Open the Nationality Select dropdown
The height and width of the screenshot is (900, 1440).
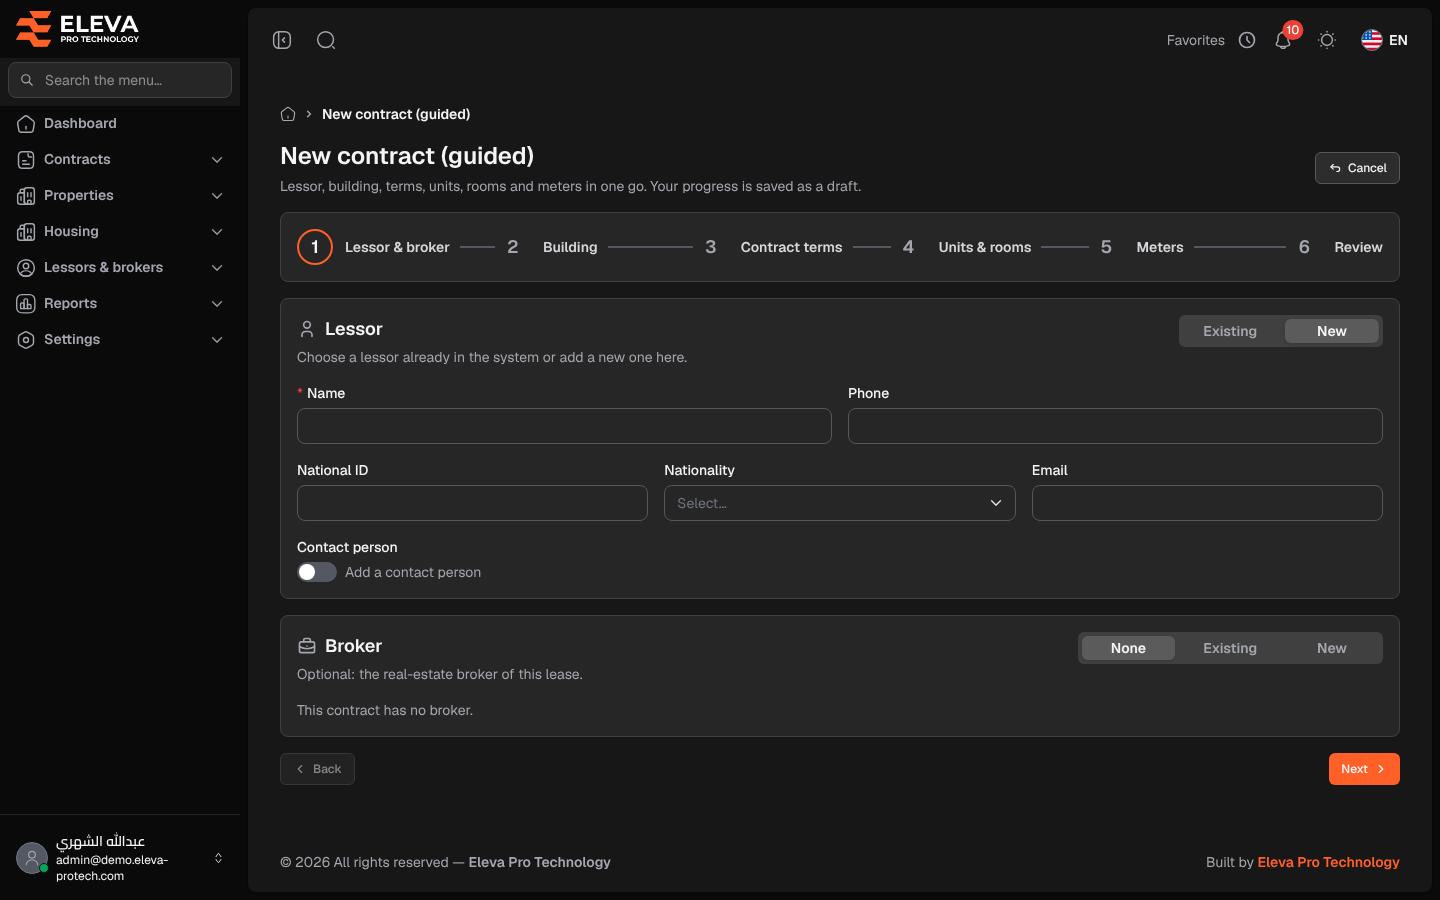840,503
